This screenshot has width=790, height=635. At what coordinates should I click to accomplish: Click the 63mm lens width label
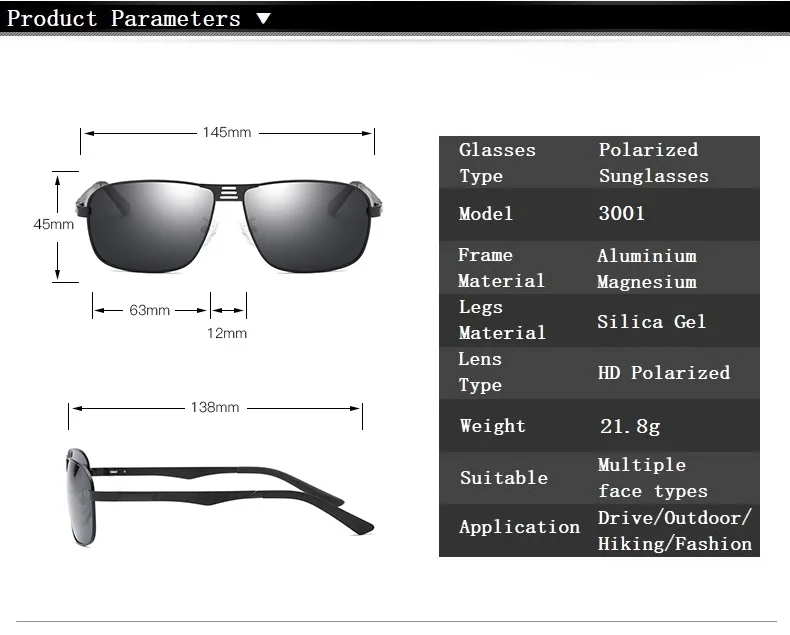point(149,310)
